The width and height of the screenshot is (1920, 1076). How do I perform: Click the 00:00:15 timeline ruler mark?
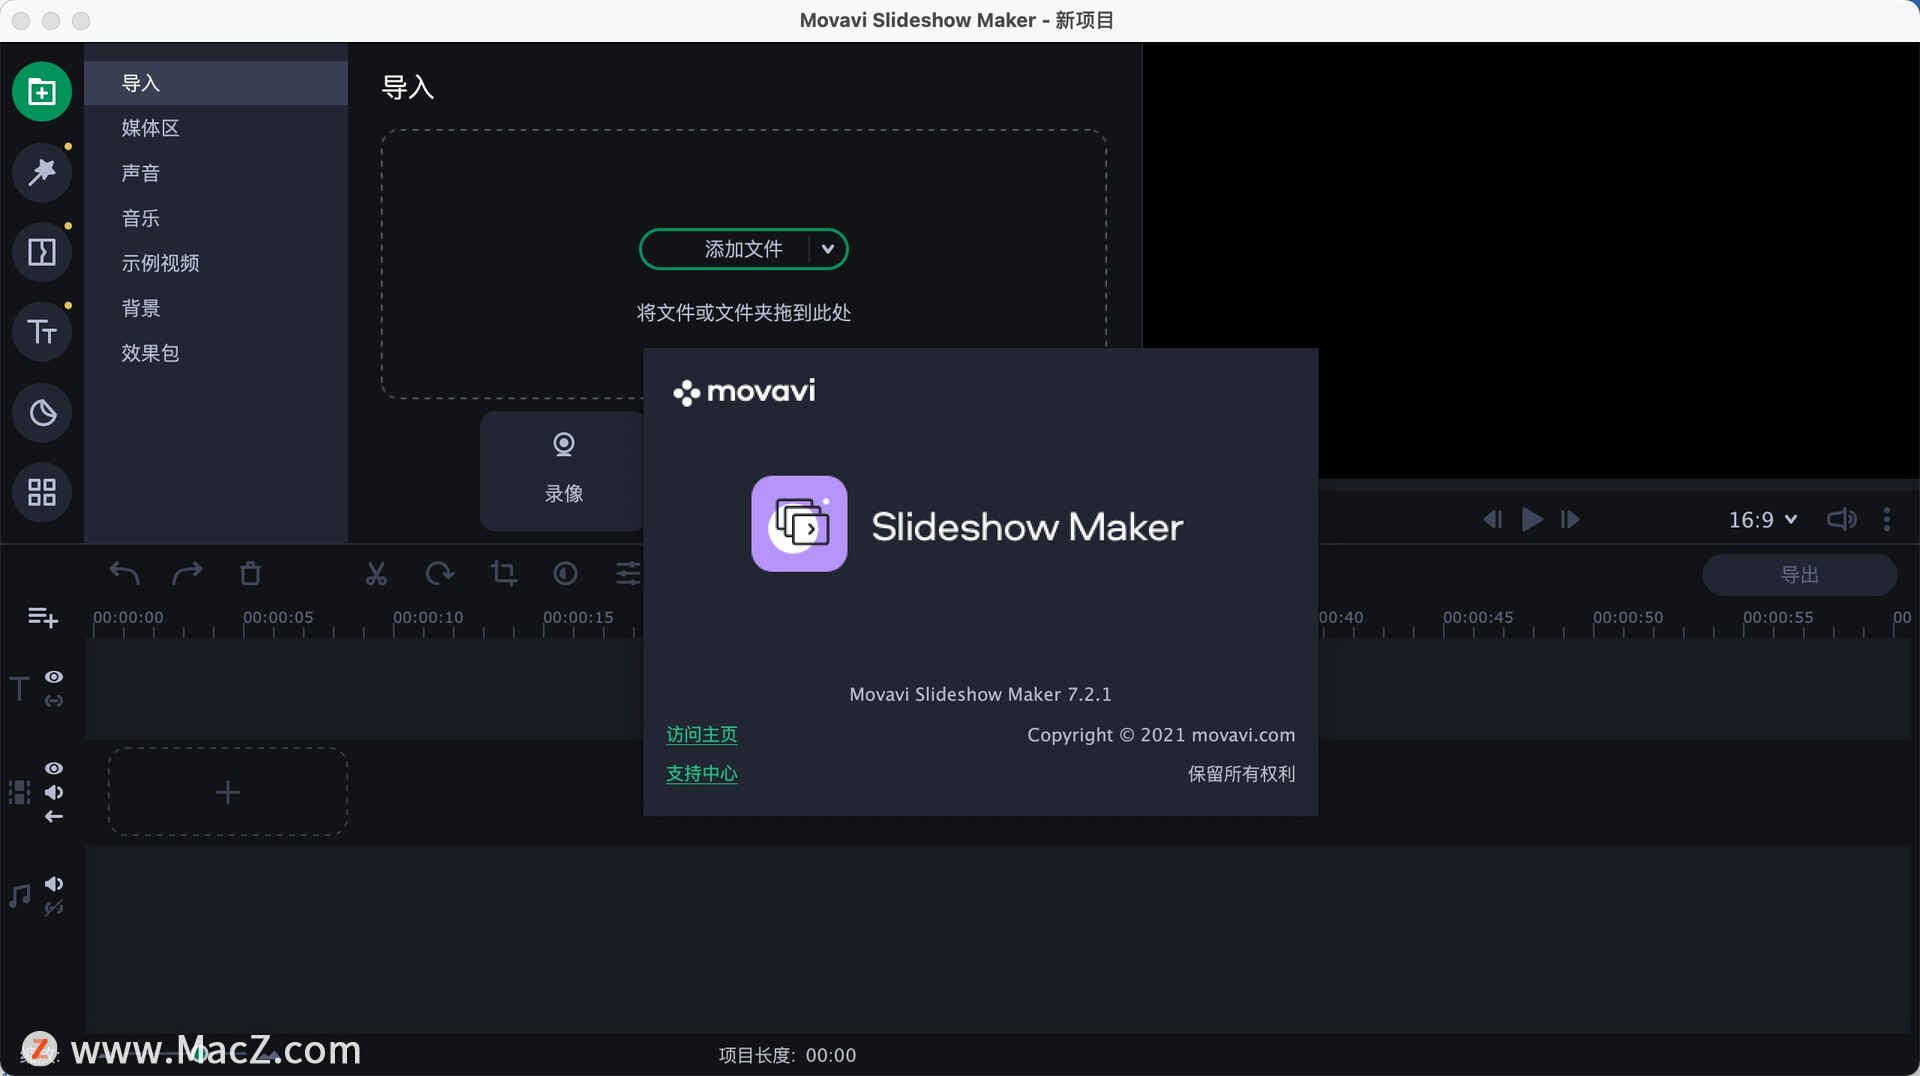tap(577, 618)
